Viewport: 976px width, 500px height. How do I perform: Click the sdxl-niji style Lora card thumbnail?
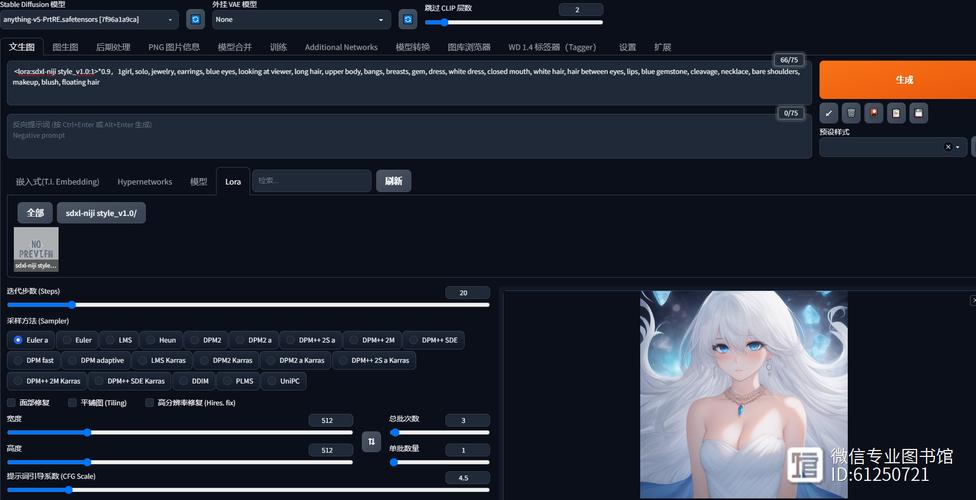point(36,249)
